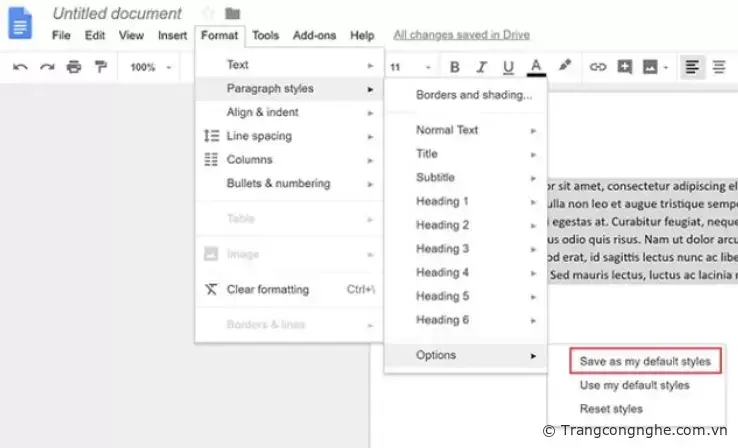Click the Undo arrow icon

20,67
